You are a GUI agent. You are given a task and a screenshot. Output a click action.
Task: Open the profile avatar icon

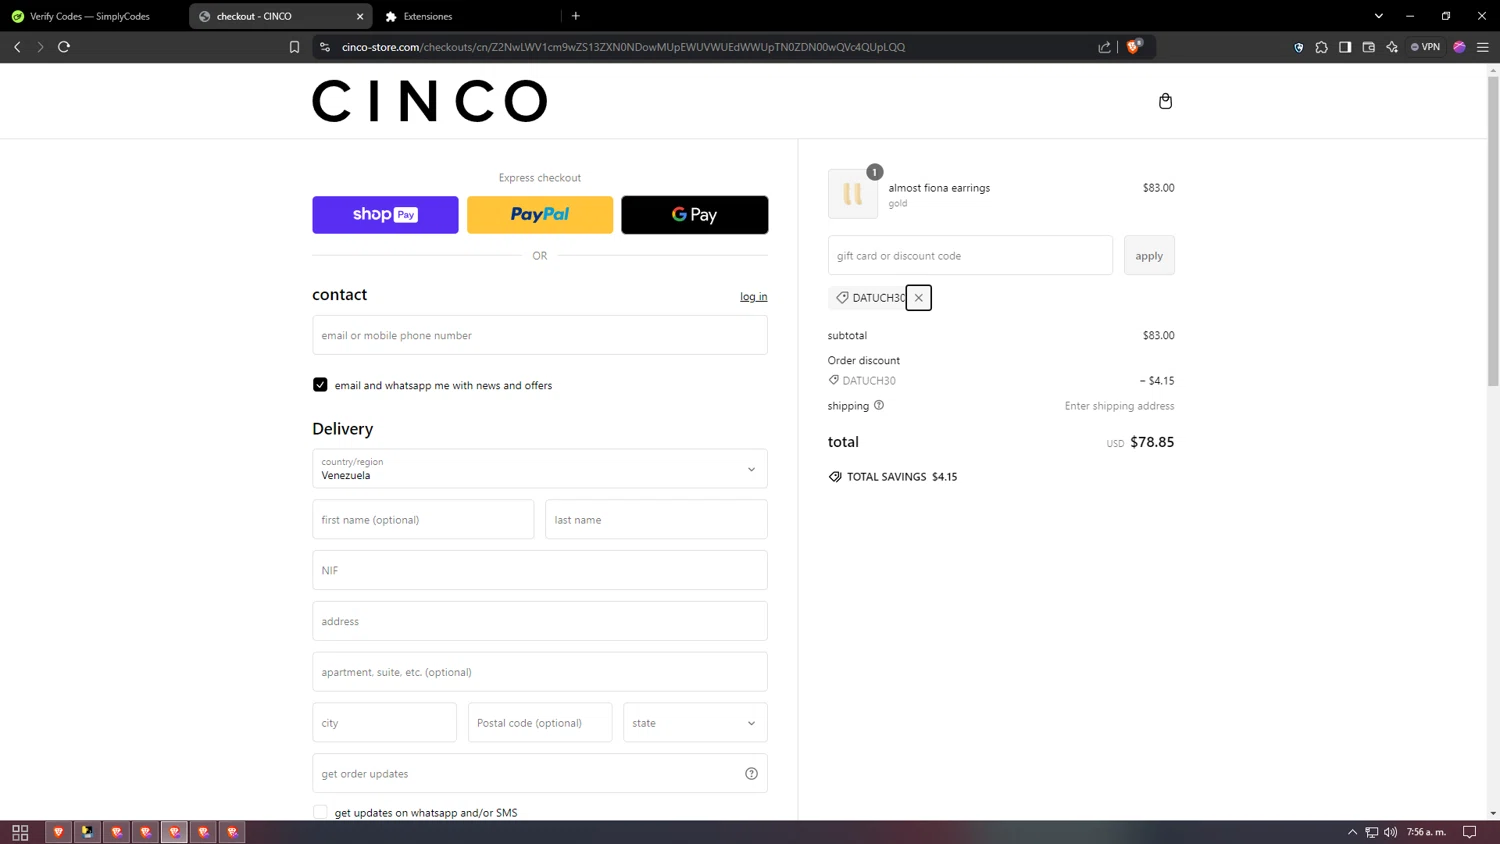[1459, 47]
